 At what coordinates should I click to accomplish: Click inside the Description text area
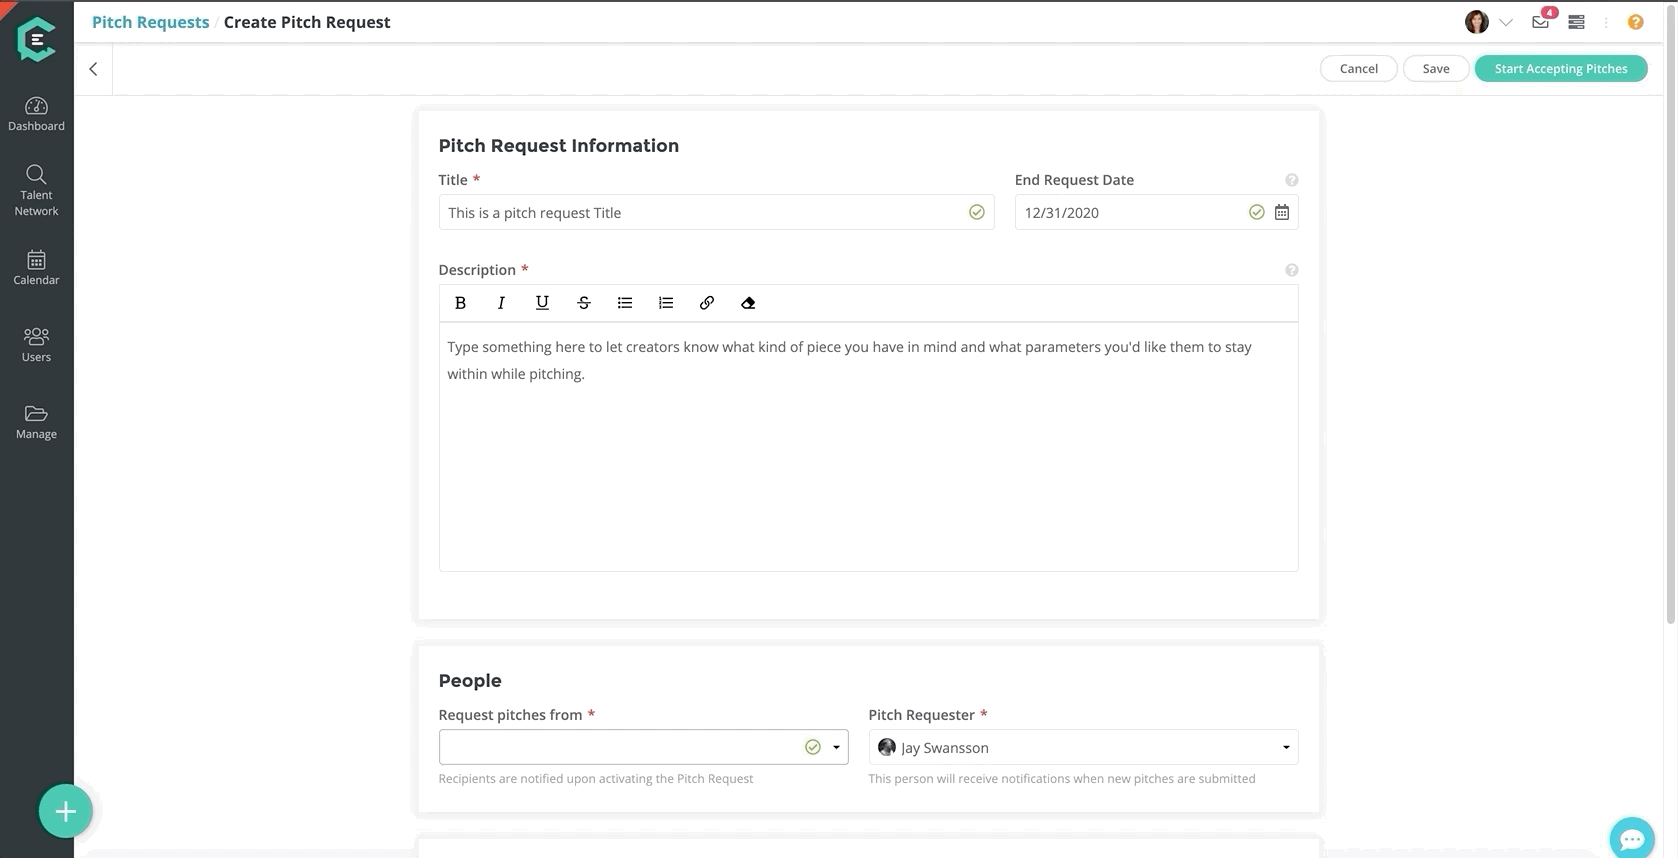(x=868, y=446)
